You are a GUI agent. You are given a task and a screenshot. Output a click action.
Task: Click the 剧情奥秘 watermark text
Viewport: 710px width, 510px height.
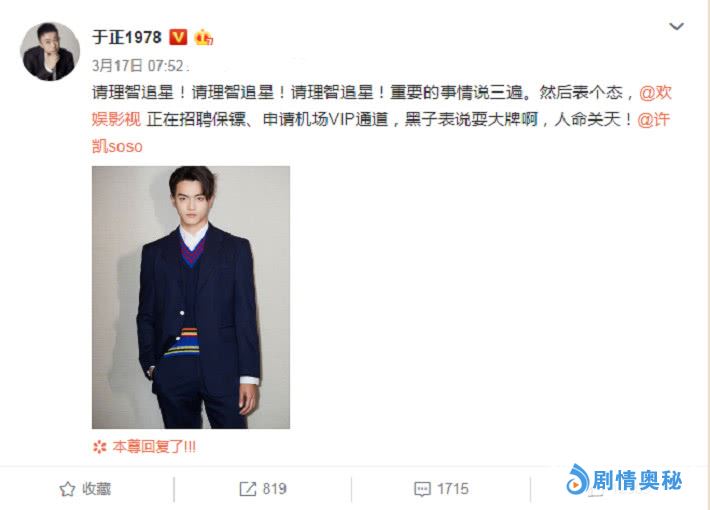click(x=637, y=481)
